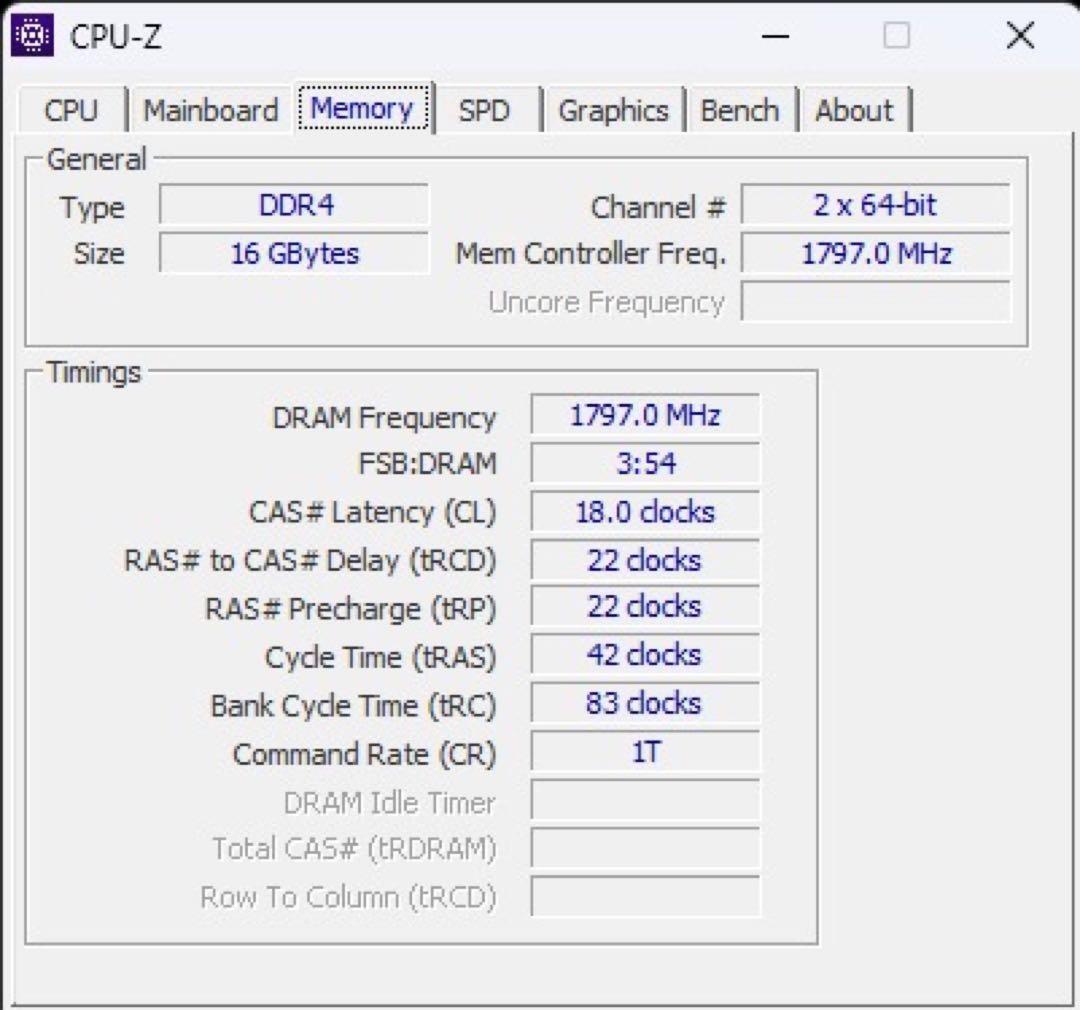Click the General group heading
This screenshot has height=1010, width=1080.
point(96,160)
